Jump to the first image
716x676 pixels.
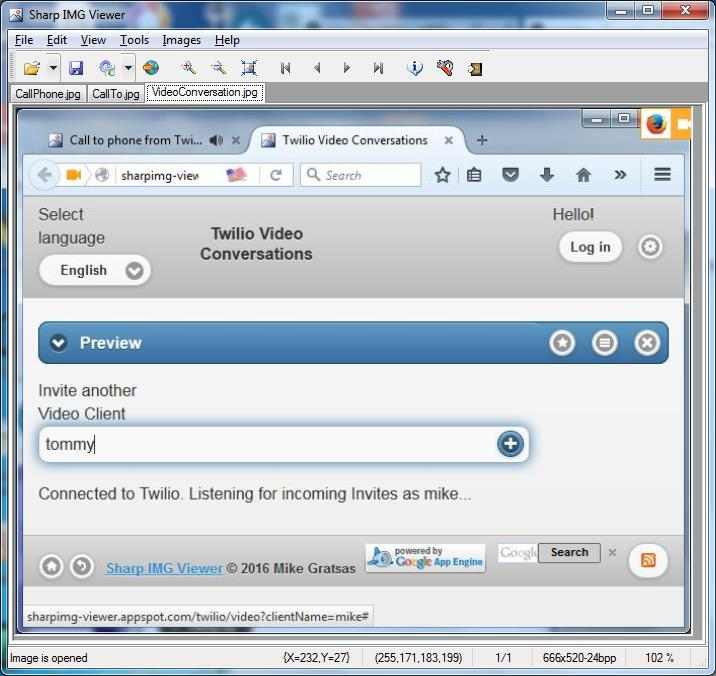click(x=285, y=68)
